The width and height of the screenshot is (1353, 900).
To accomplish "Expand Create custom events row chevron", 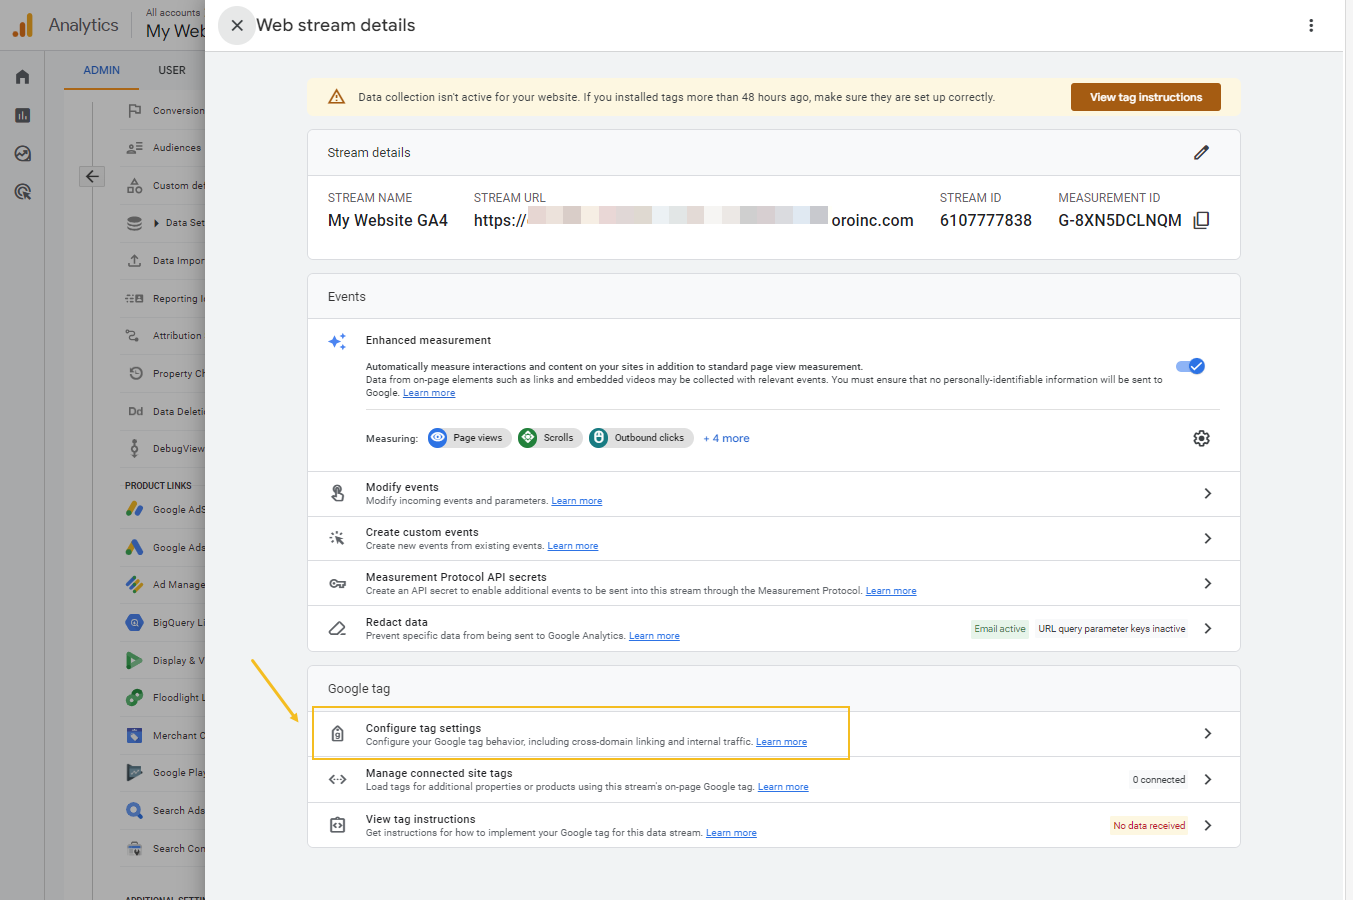I will click(x=1207, y=539).
